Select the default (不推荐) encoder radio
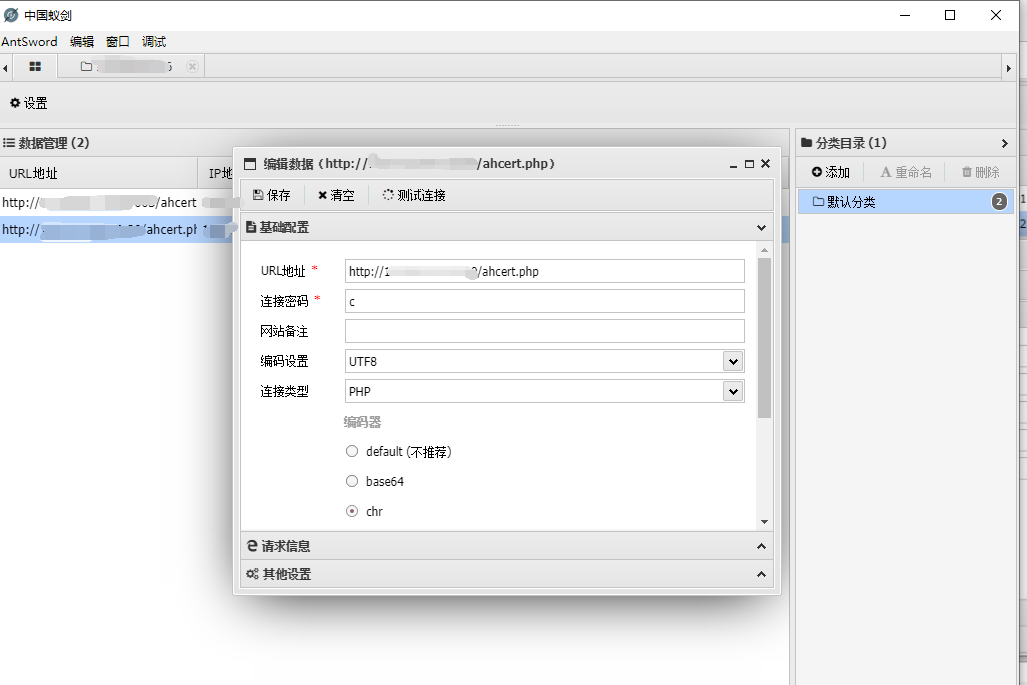Viewport: 1027px width, 685px height. pyautogui.click(x=352, y=452)
